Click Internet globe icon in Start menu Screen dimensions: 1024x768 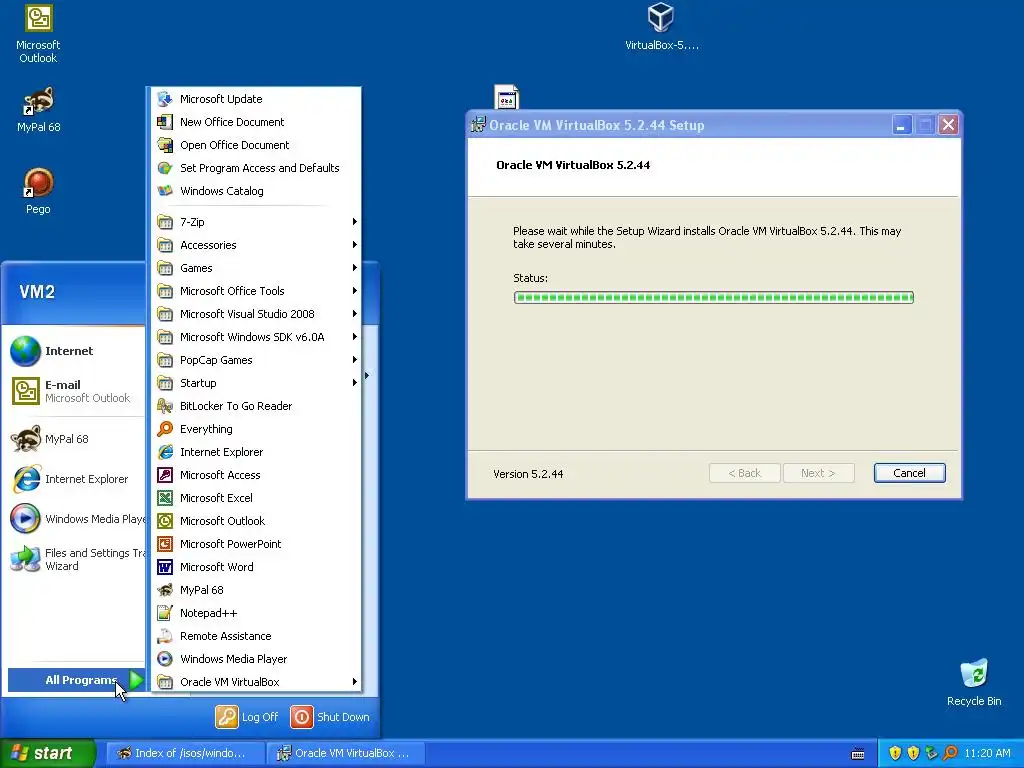pyautogui.click(x=25, y=351)
